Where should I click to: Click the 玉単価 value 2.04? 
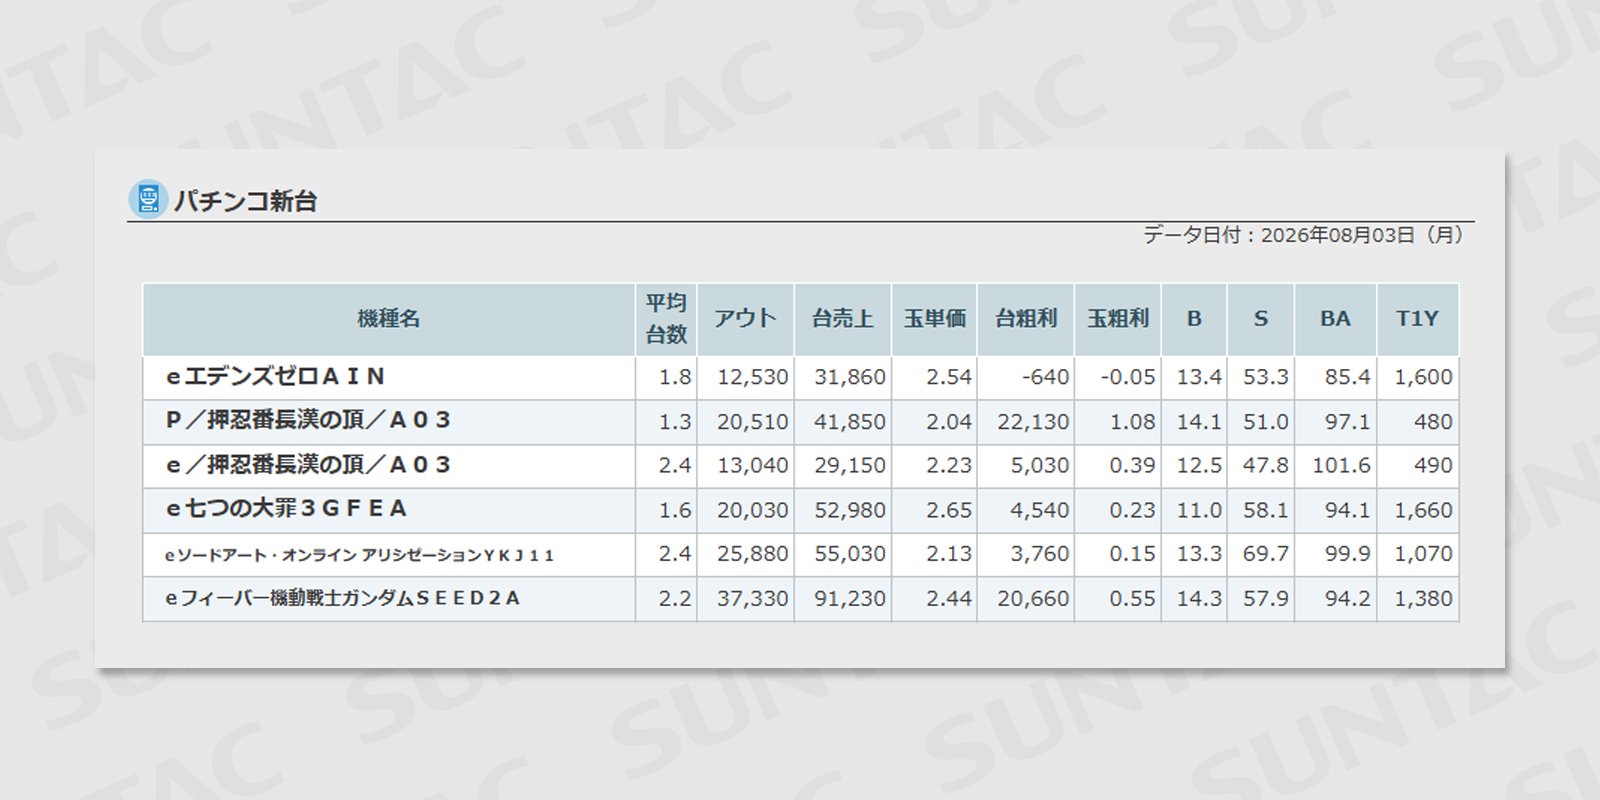pyautogui.click(x=948, y=422)
